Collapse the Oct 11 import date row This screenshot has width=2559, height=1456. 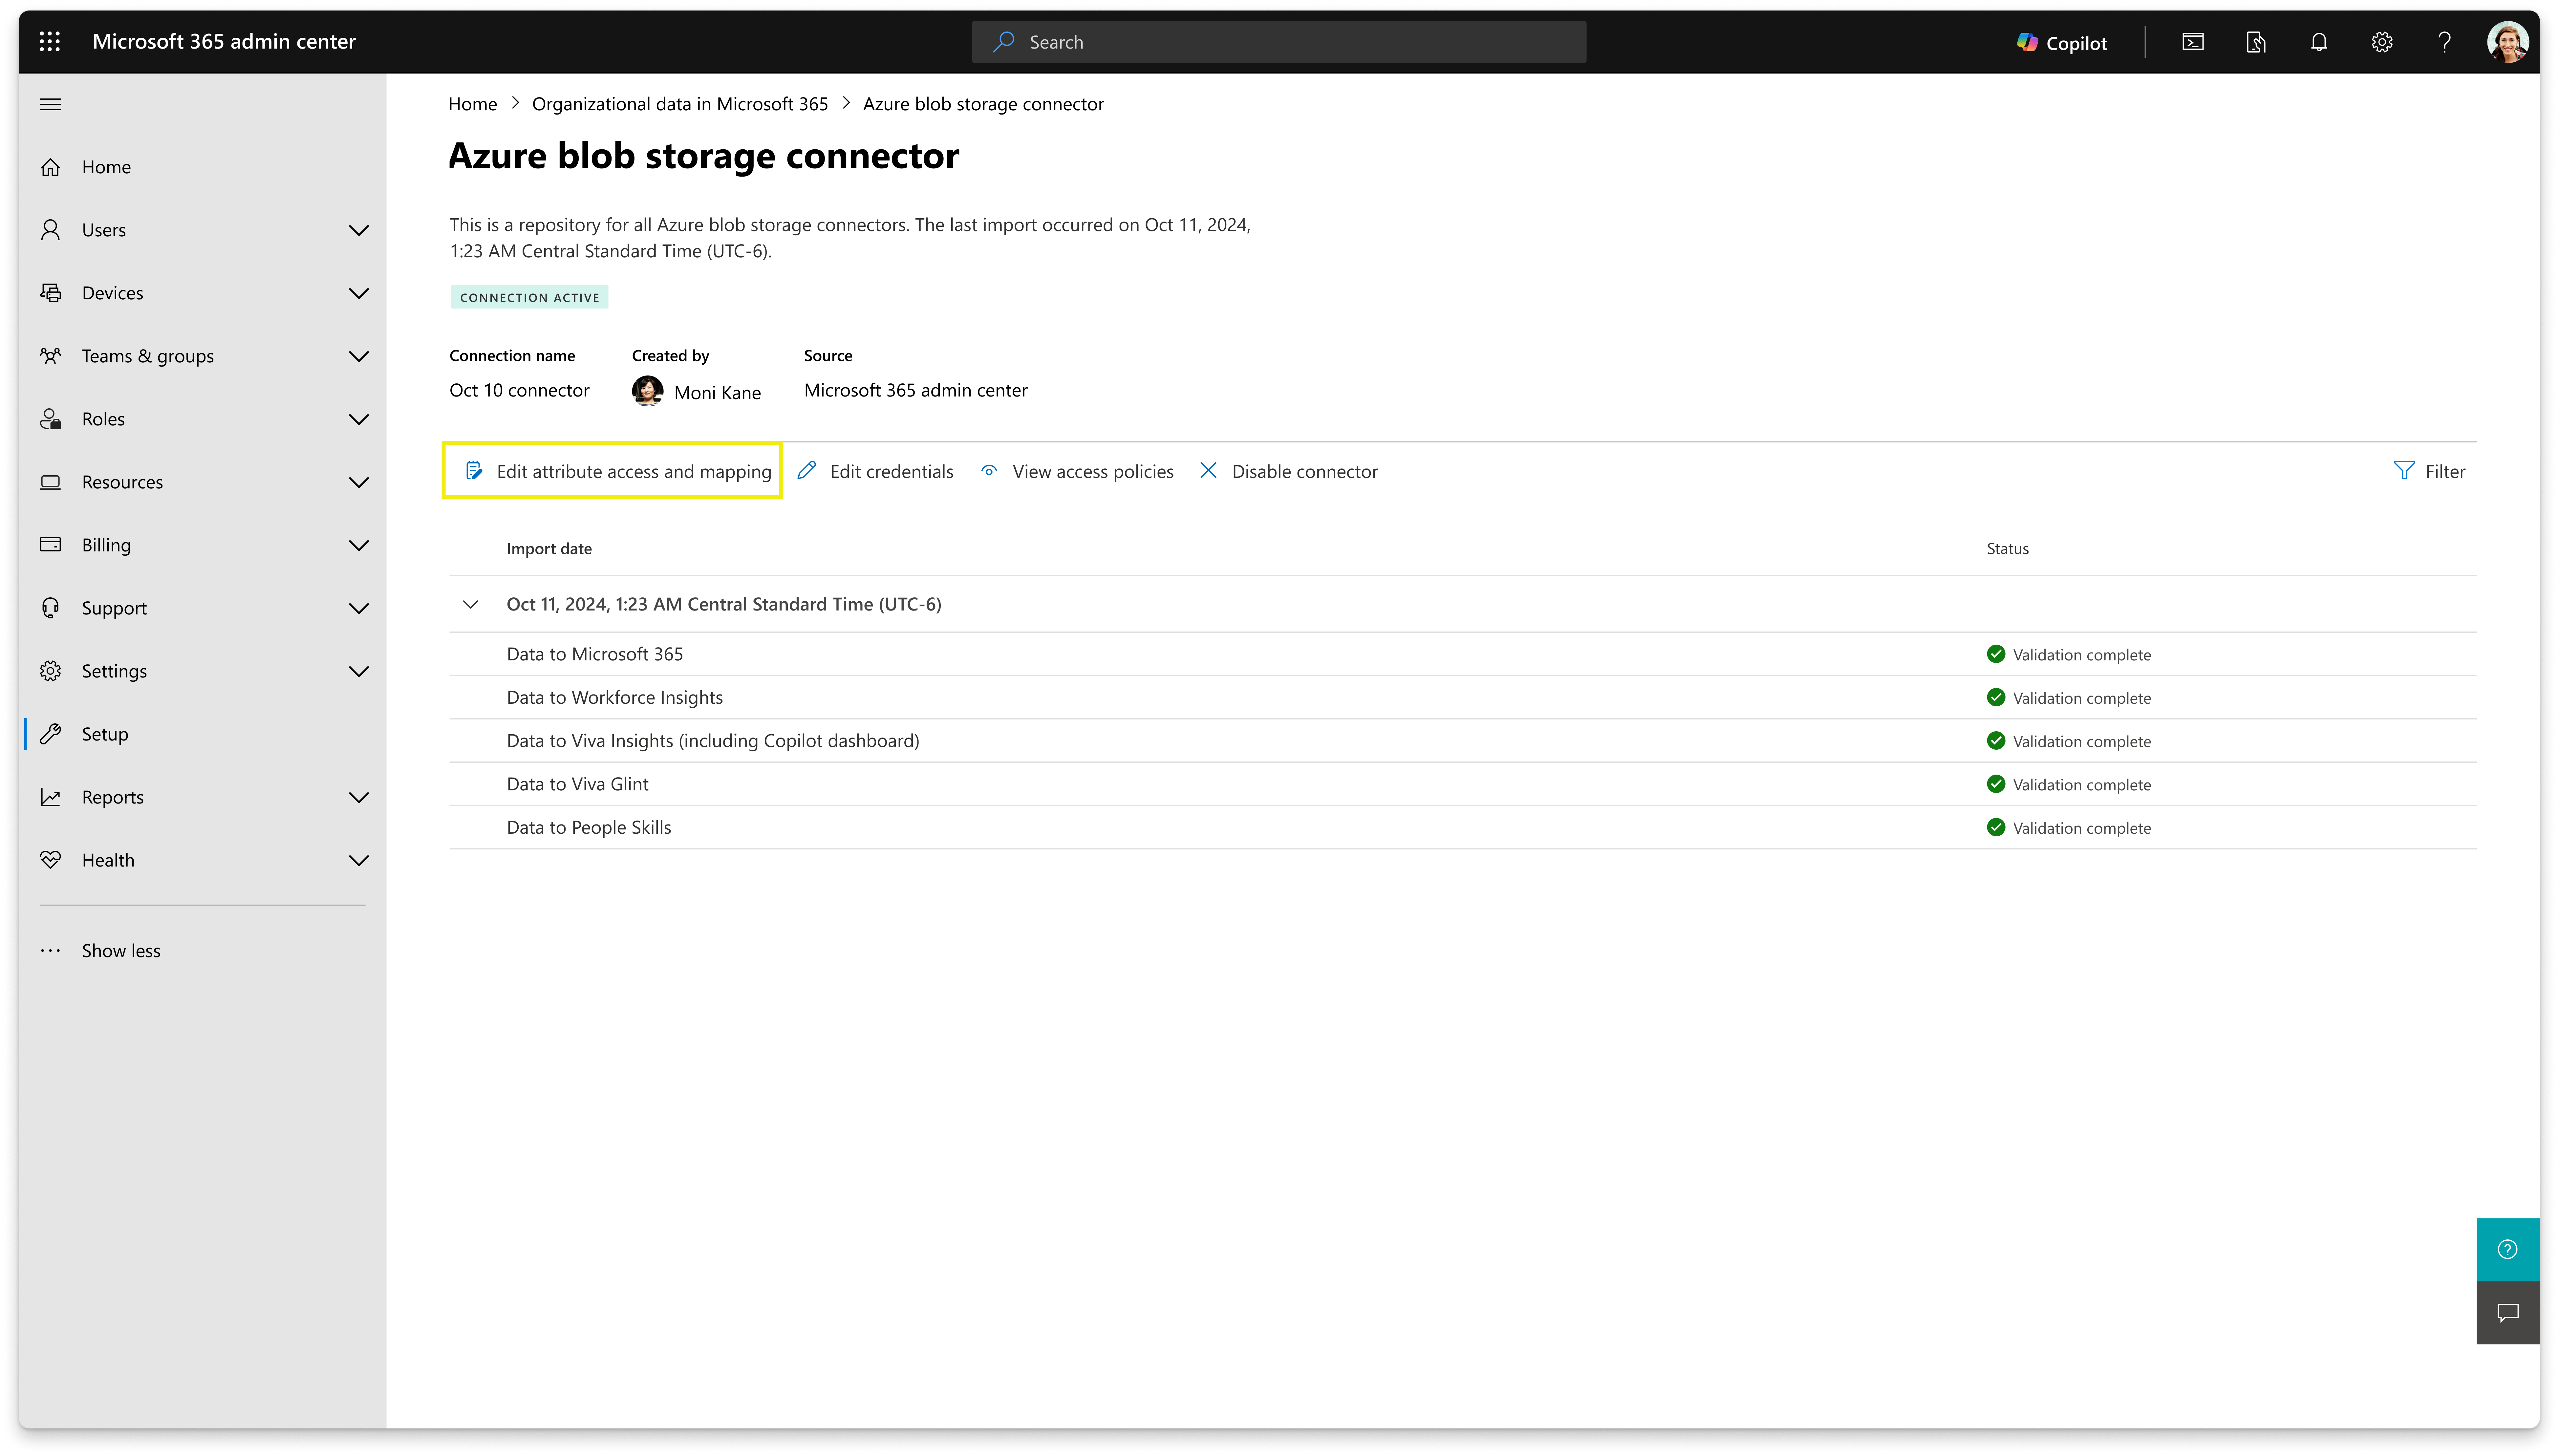(x=470, y=604)
